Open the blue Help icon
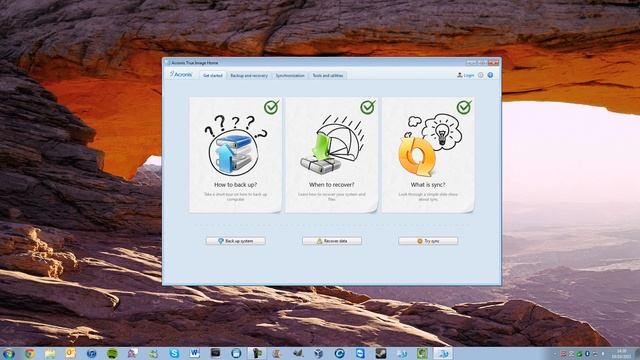This screenshot has width=640, height=360. pyautogui.click(x=490, y=75)
